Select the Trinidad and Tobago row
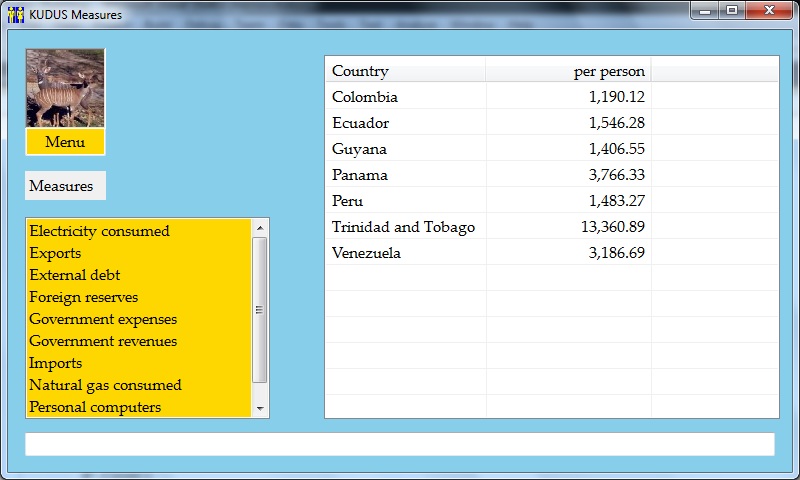 (x=403, y=227)
